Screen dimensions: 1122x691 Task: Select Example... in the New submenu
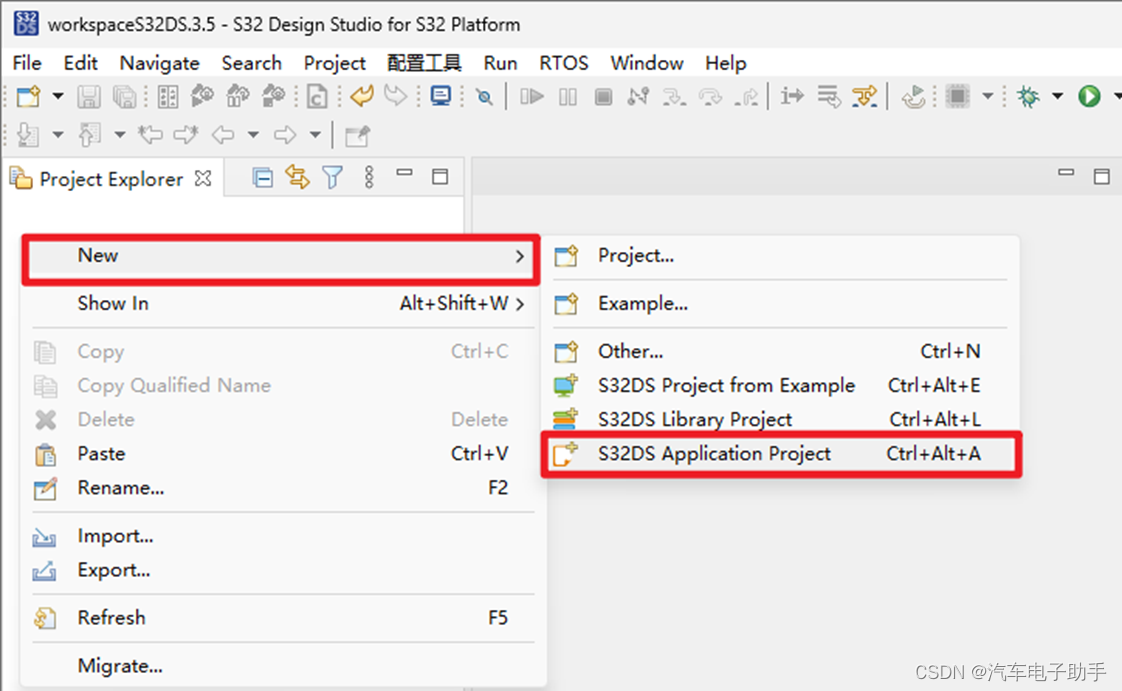click(781, 303)
